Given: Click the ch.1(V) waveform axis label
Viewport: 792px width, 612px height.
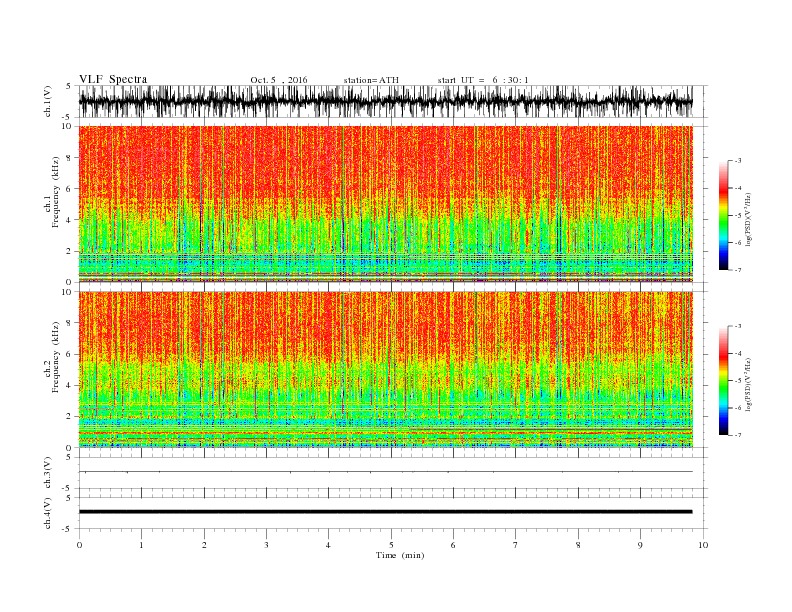Looking at the screenshot, I should click(48, 101).
